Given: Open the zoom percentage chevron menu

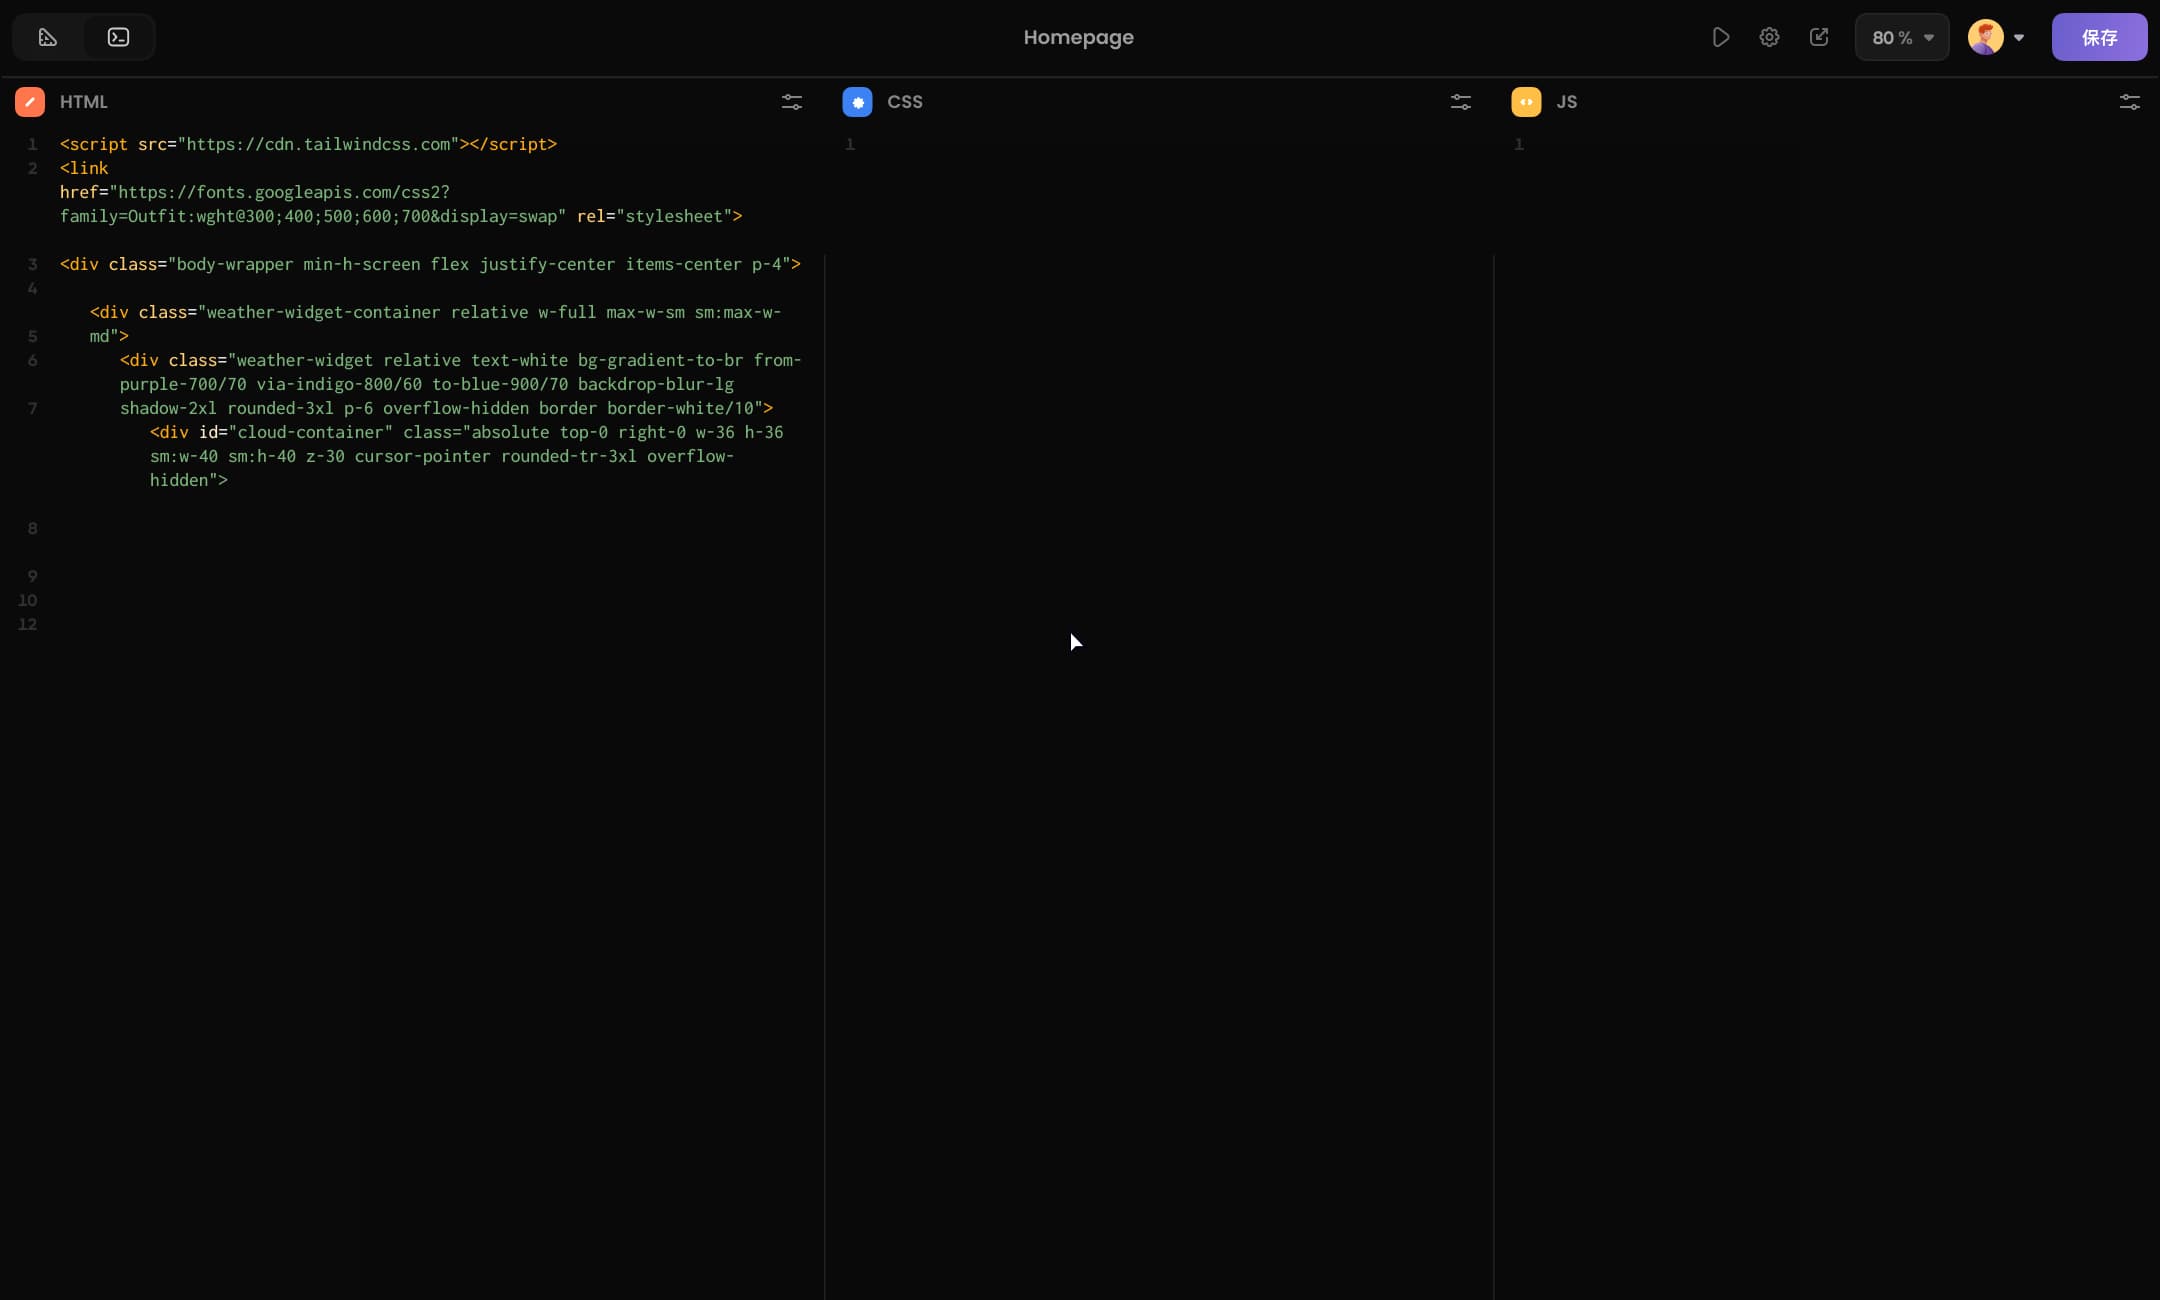Looking at the screenshot, I should (1927, 37).
